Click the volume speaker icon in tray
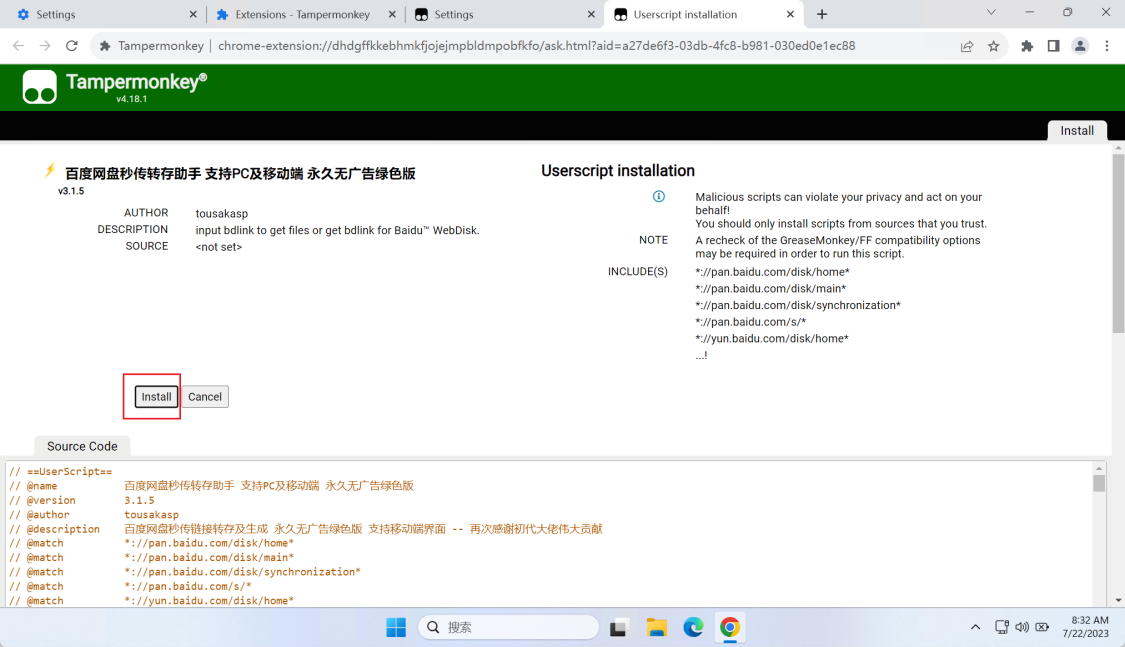The width and height of the screenshot is (1125, 647). tap(1022, 627)
